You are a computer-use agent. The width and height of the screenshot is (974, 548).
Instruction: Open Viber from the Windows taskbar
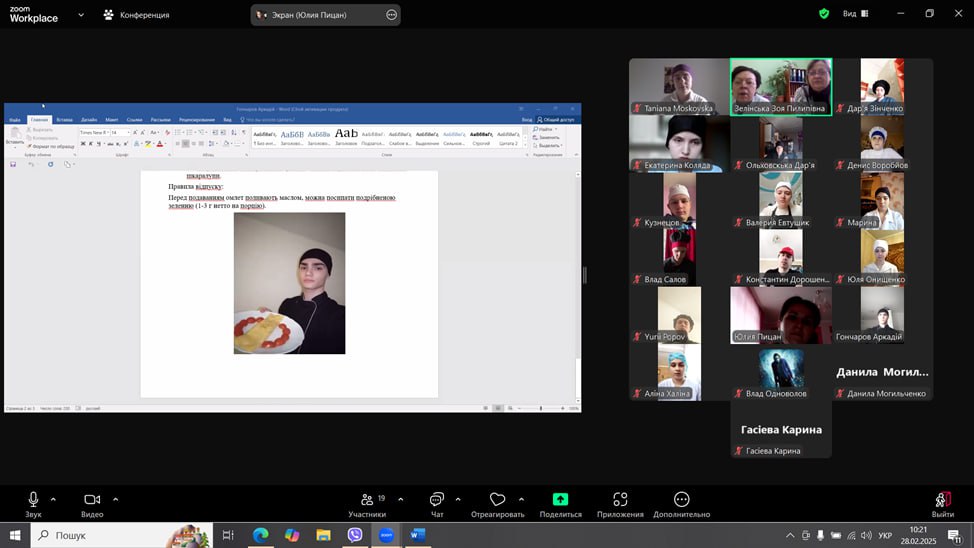pyautogui.click(x=355, y=535)
